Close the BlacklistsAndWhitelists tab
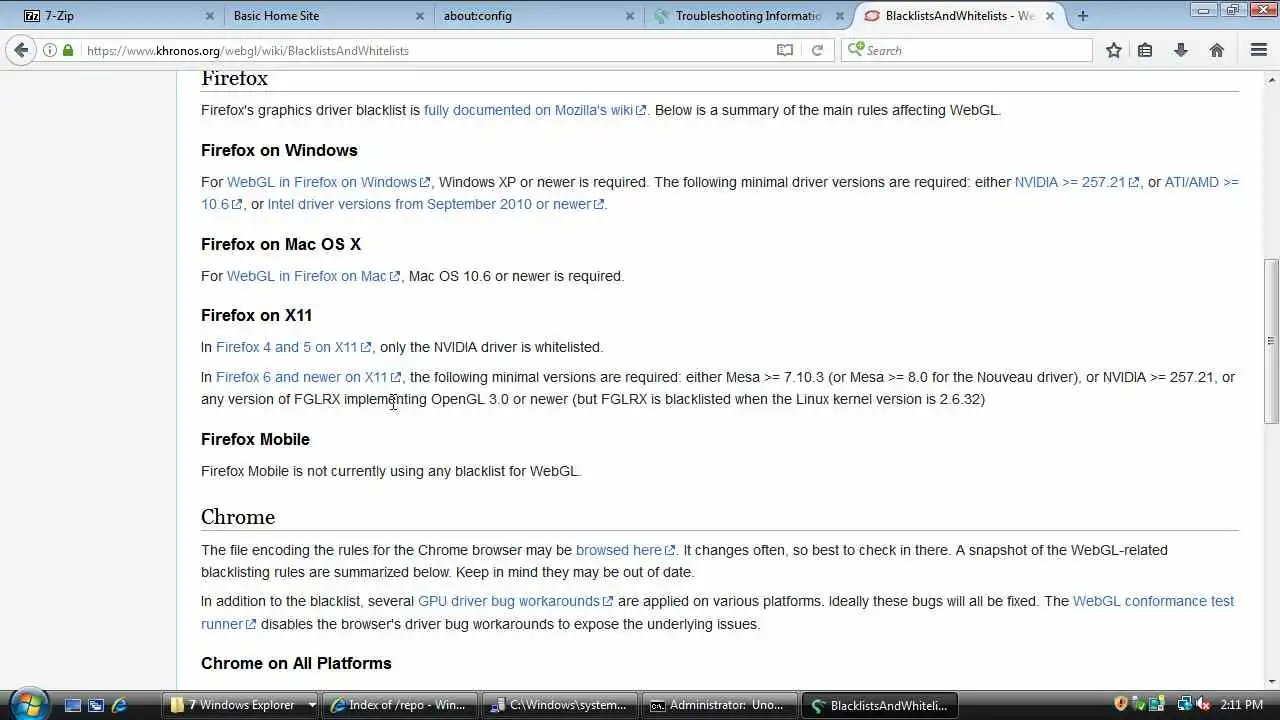The image size is (1280, 720). pyautogui.click(x=1050, y=16)
